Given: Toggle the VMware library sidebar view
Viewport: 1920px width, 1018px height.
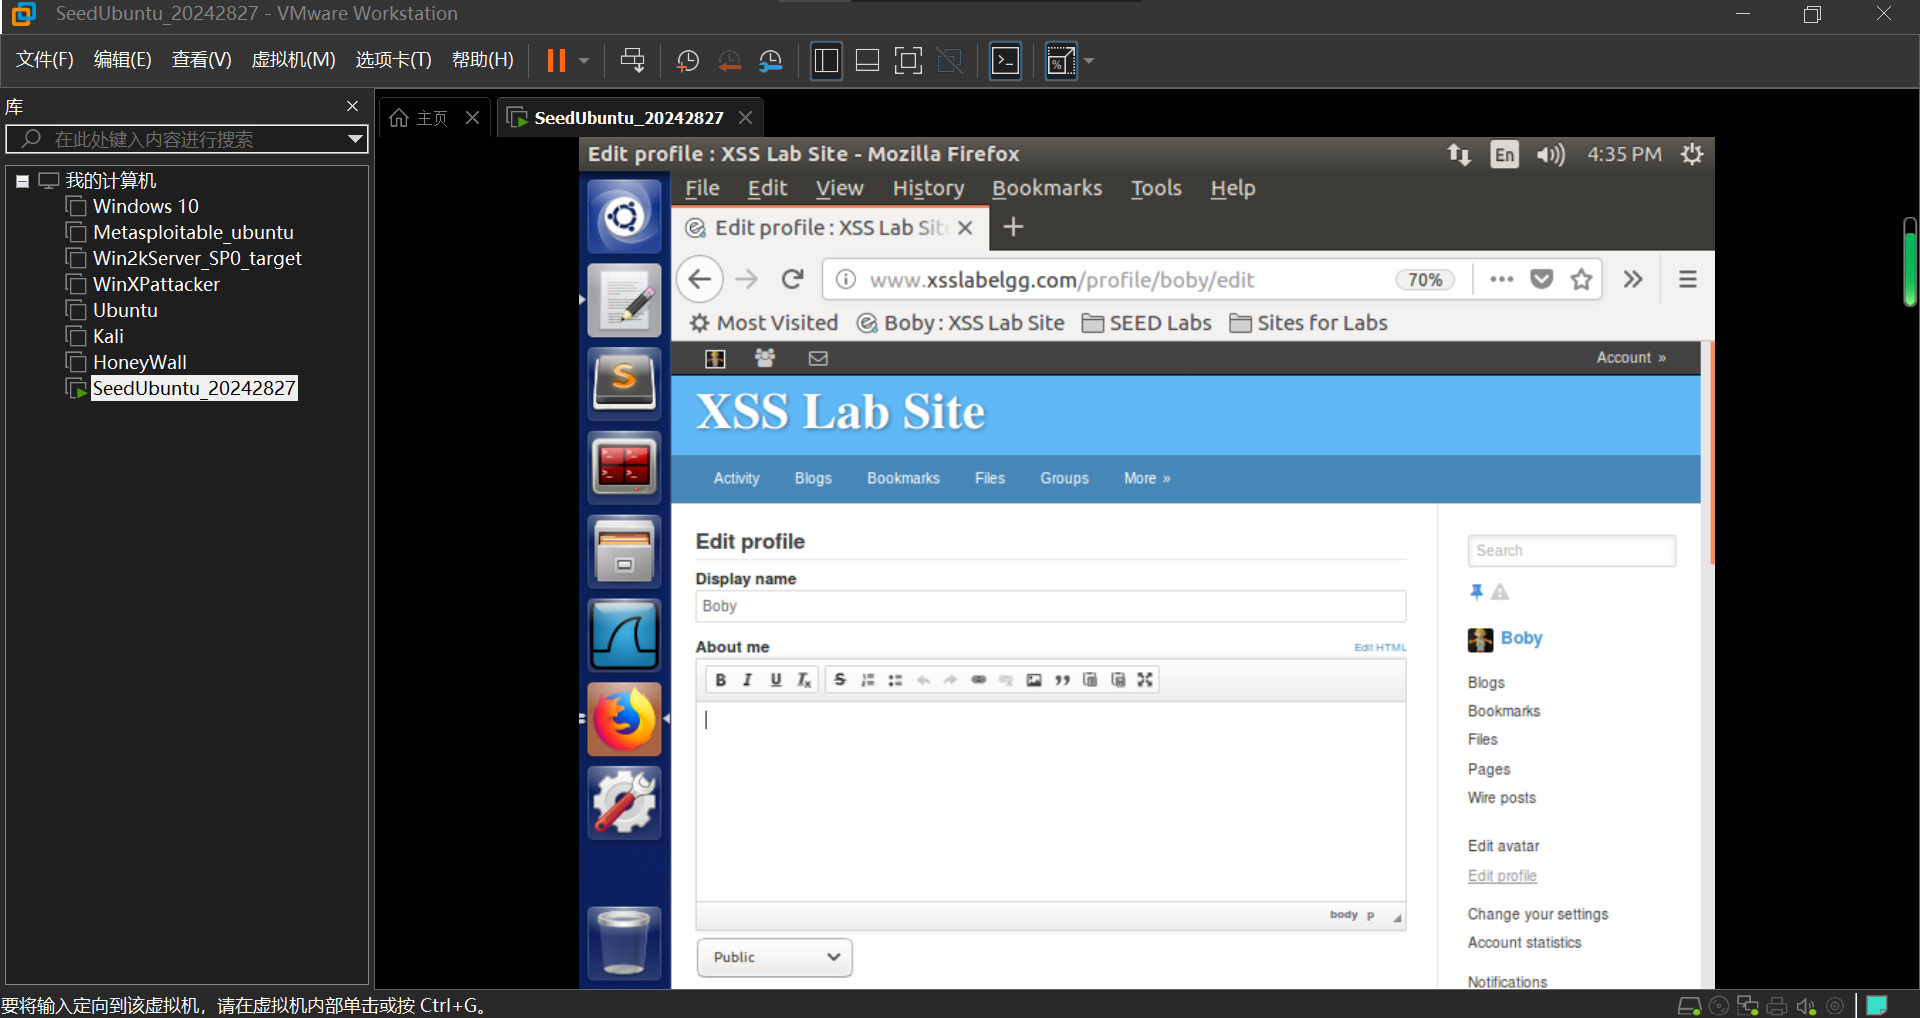Looking at the screenshot, I should 826,61.
